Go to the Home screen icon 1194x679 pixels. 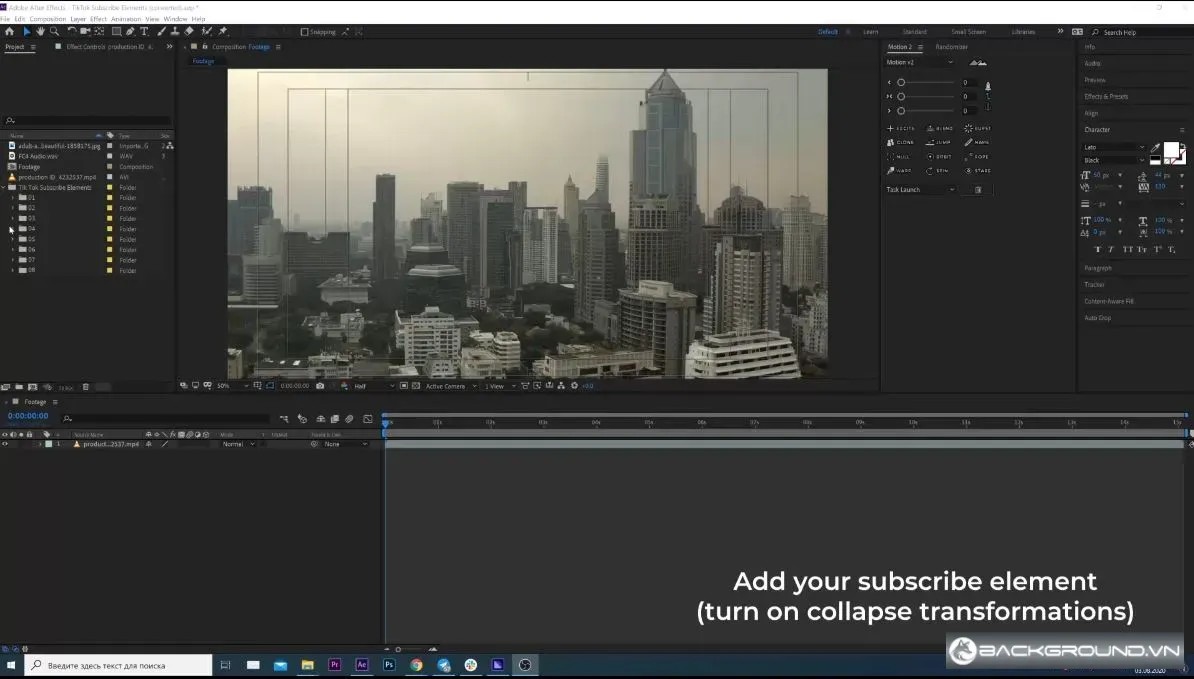pyautogui.click(x=9, y=32)
